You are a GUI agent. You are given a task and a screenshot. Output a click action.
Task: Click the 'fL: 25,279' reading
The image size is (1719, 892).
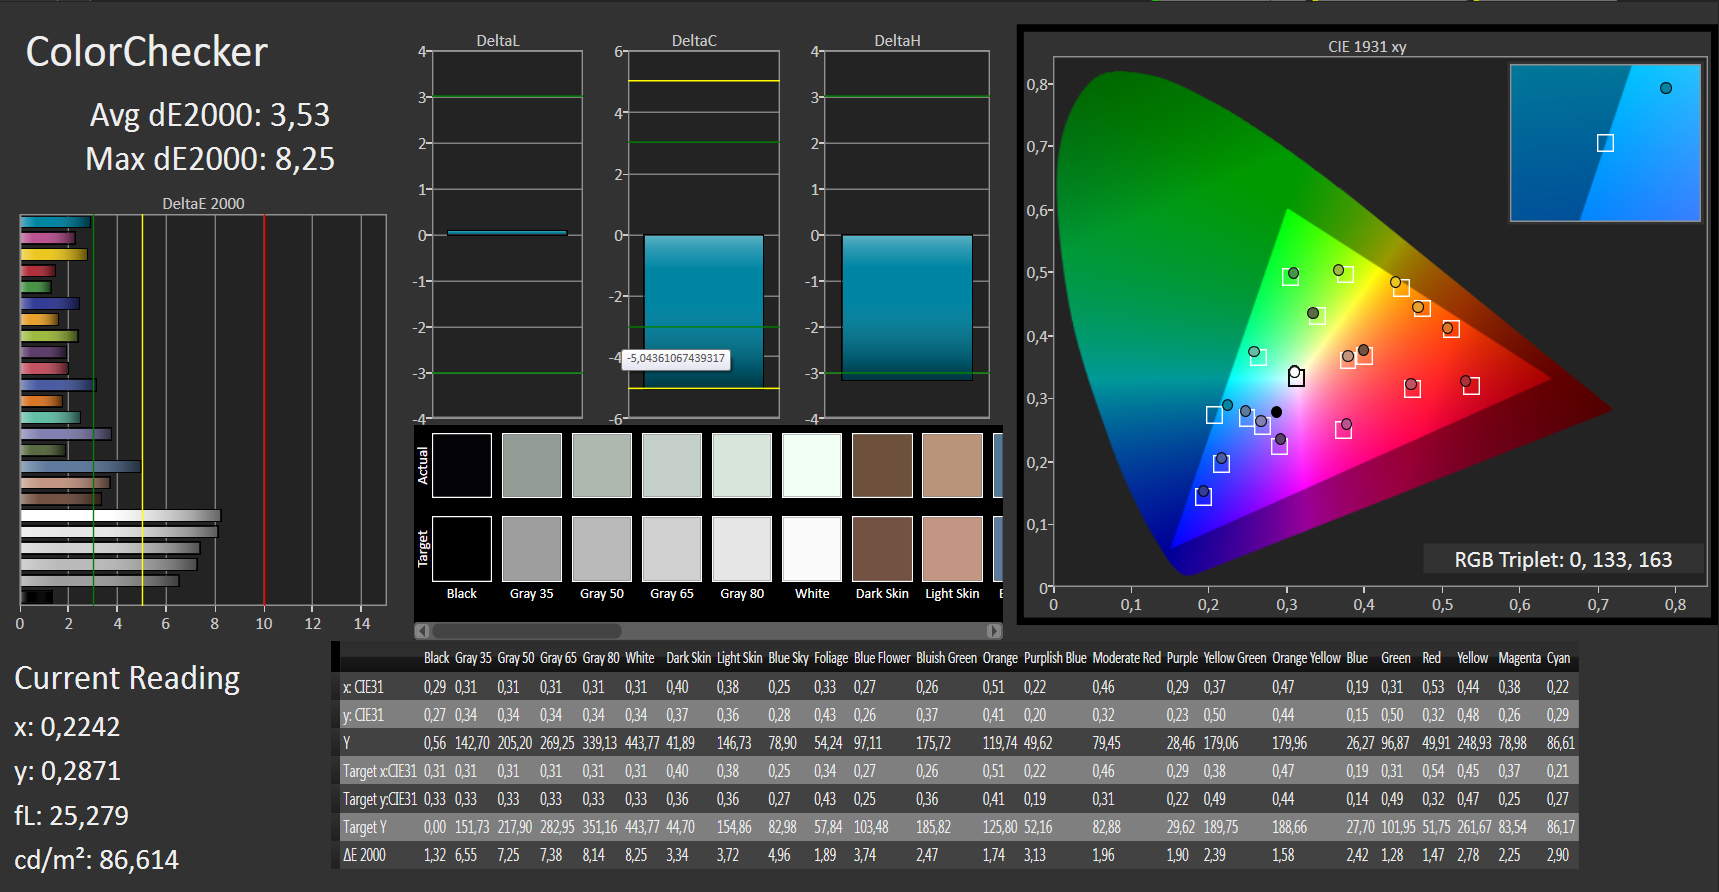(71, 816)
